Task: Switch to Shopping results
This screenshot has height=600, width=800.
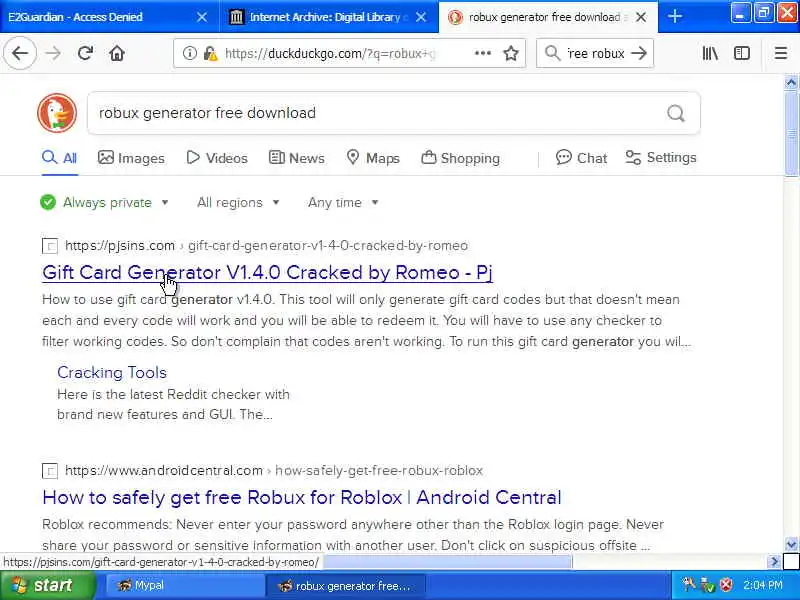Action: [460, 158]
